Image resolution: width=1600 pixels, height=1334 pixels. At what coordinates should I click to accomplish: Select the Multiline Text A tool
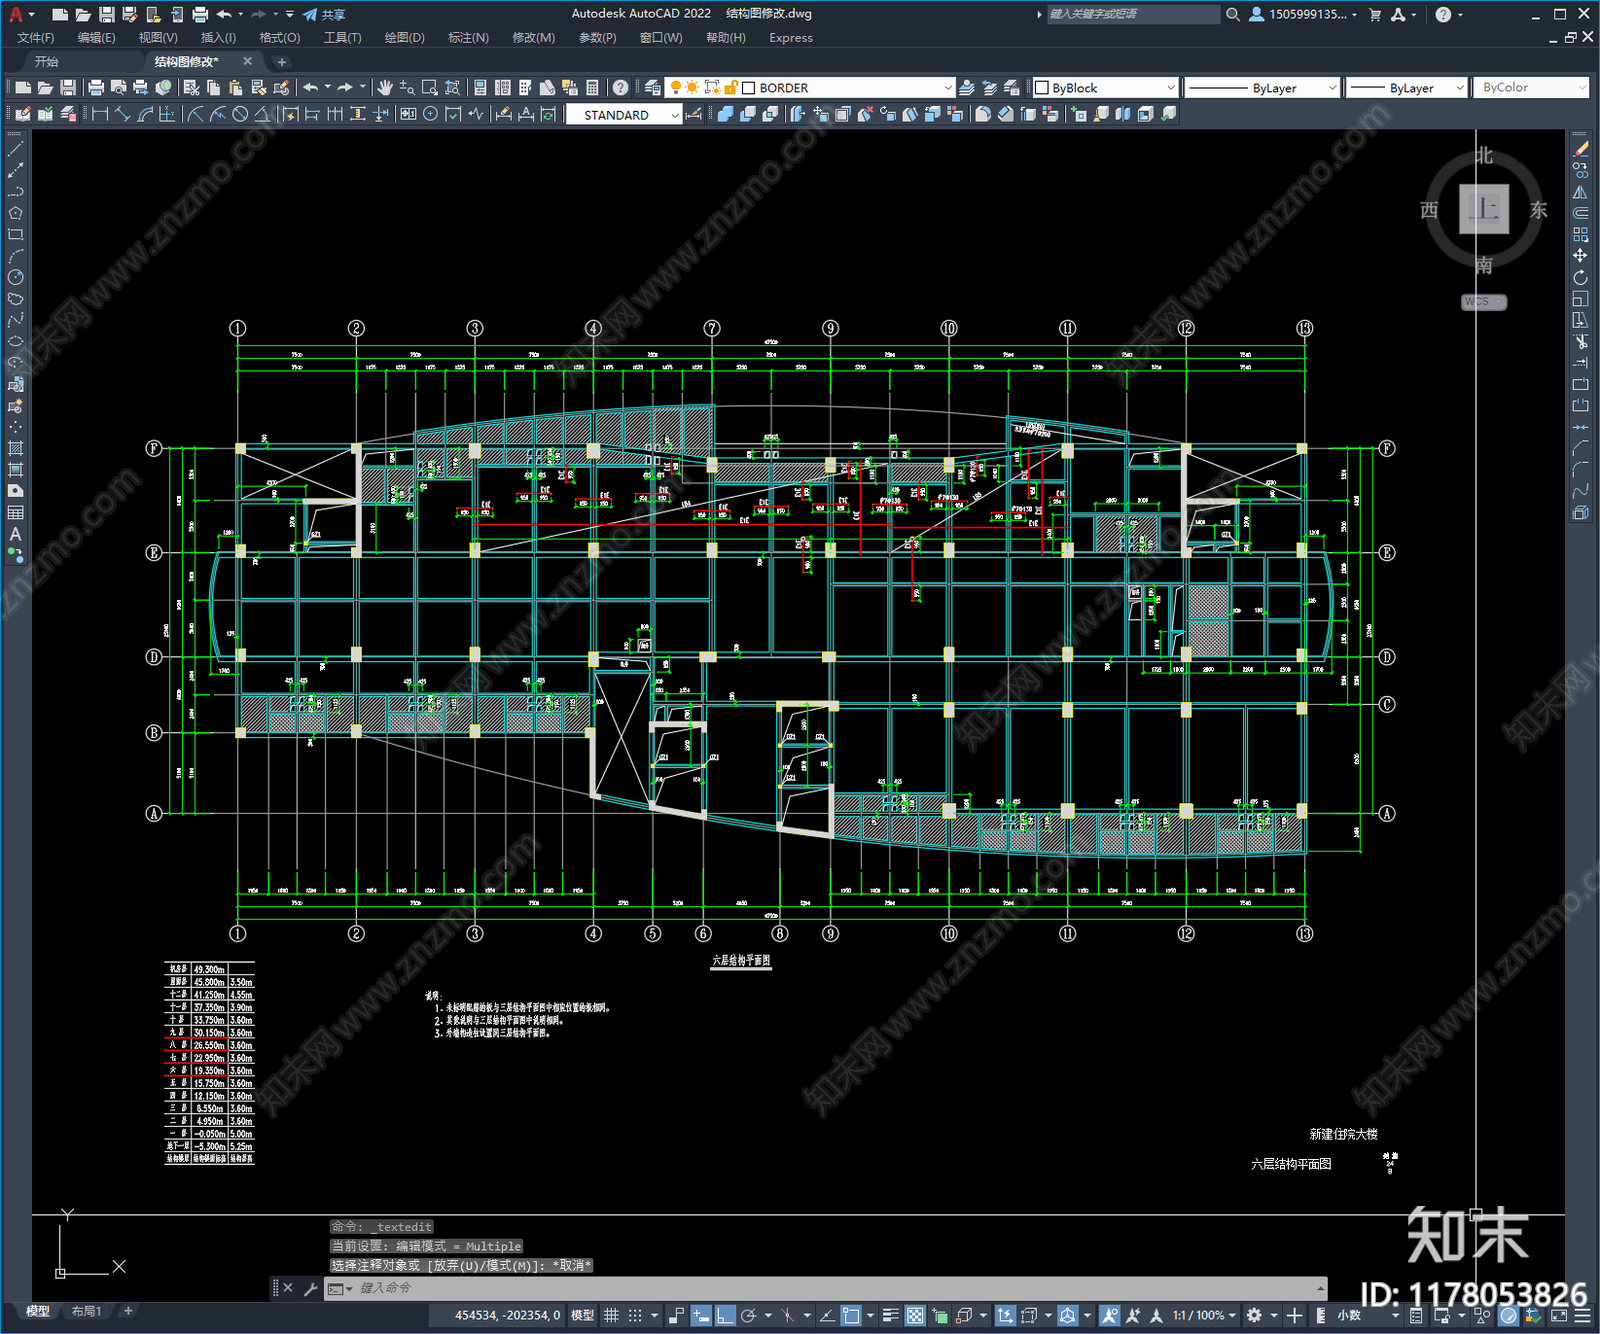(x=15, y=534)
